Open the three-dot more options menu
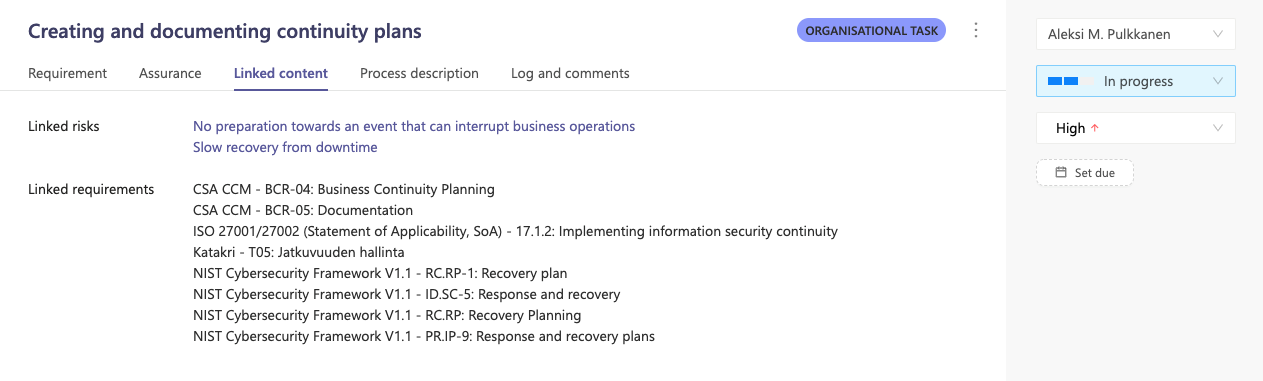Image resolution: width=1263 pixels, height=381 pixels. 976,31
